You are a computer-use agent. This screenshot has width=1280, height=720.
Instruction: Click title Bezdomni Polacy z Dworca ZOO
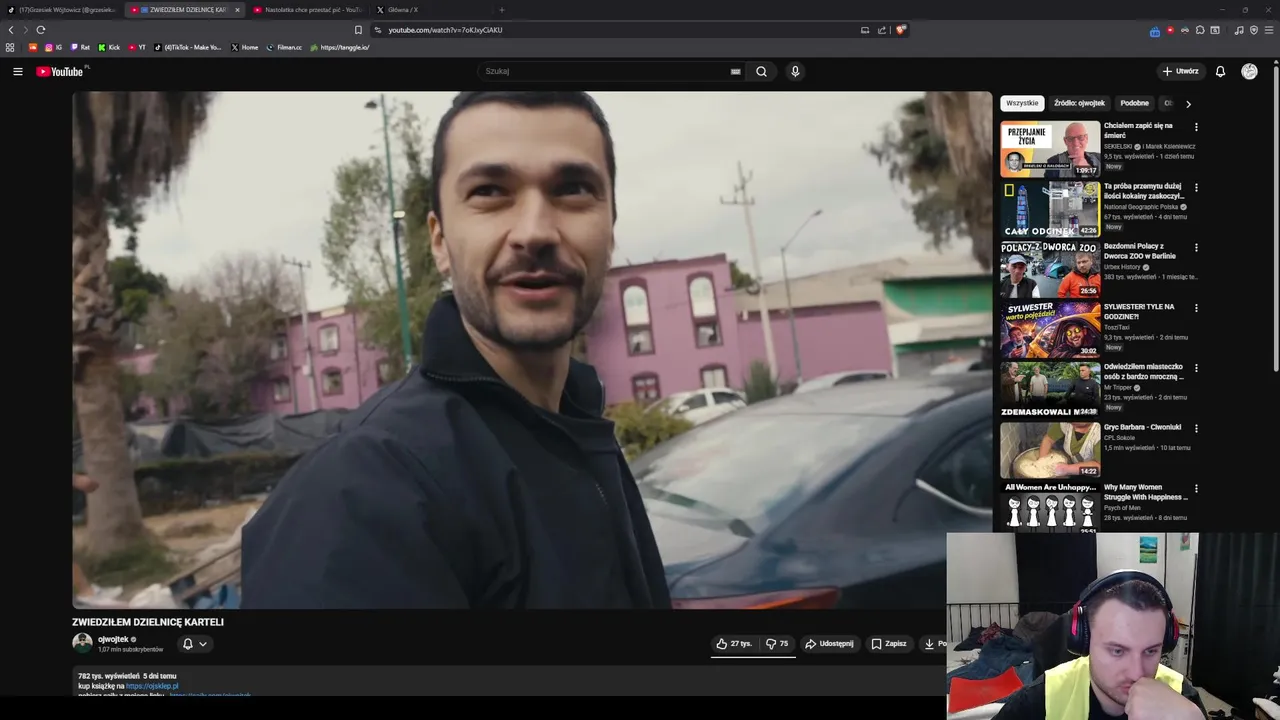(x=1140, y=251)
